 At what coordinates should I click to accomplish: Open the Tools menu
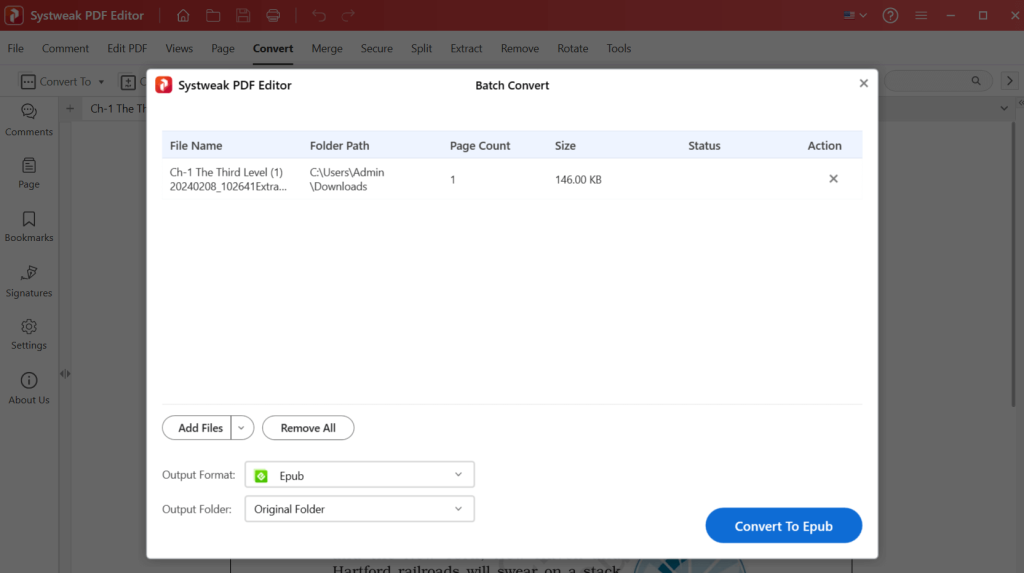(x=618, y=48)
